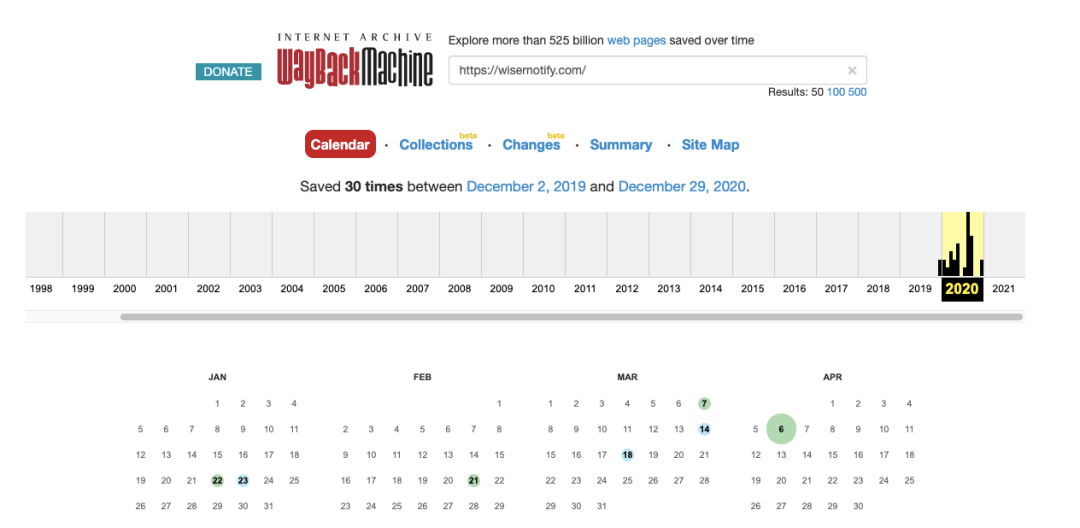Clear the URL search field with X
Image resolution: width=1080 pixels, height=528 pixels.
(x=852, y=70)
